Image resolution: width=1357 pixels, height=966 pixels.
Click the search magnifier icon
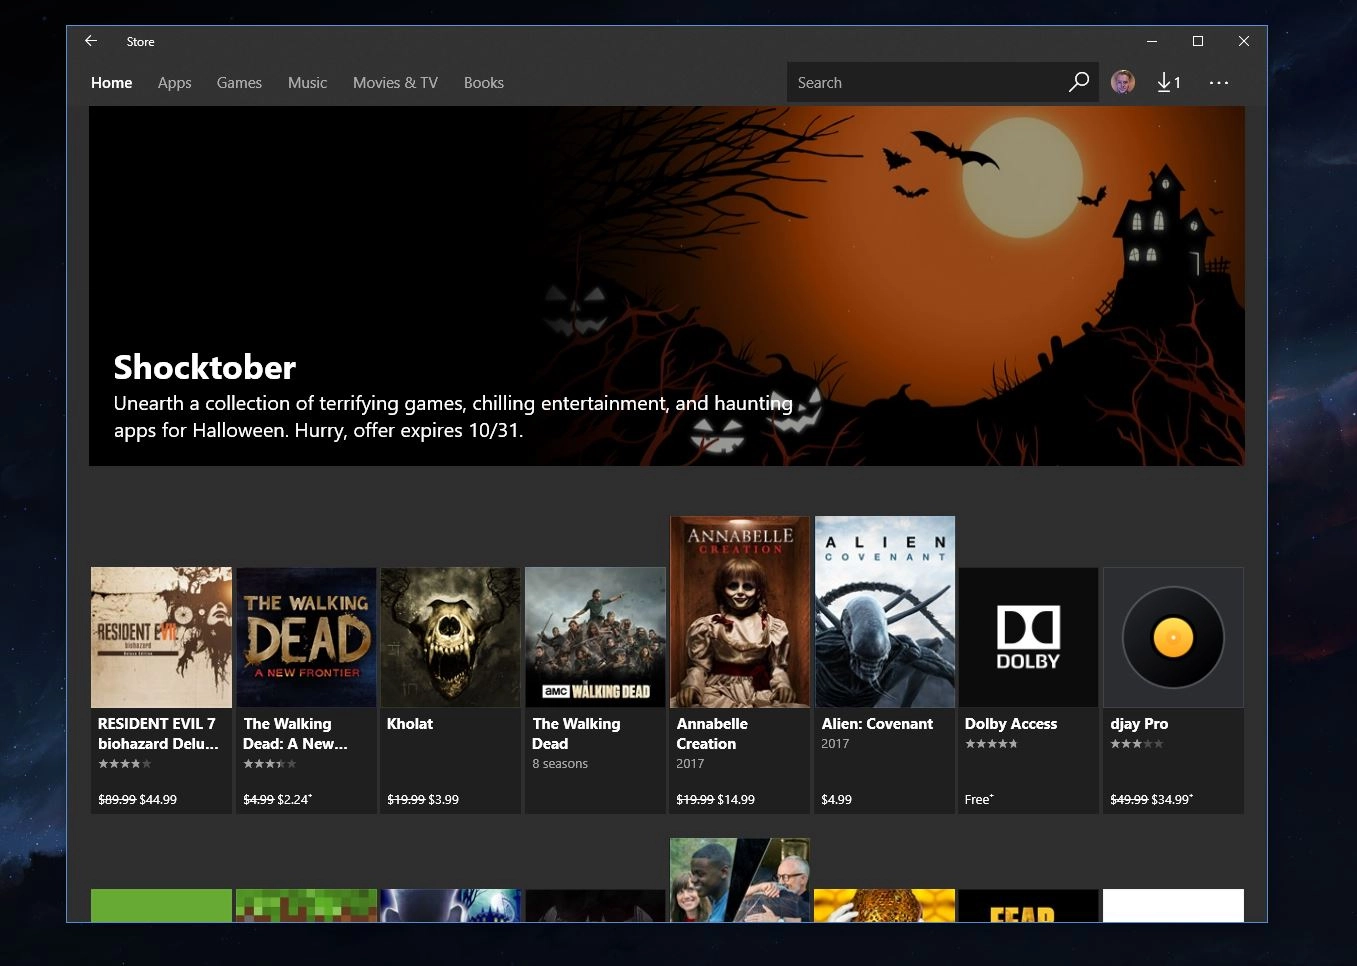coord(1078,82)
